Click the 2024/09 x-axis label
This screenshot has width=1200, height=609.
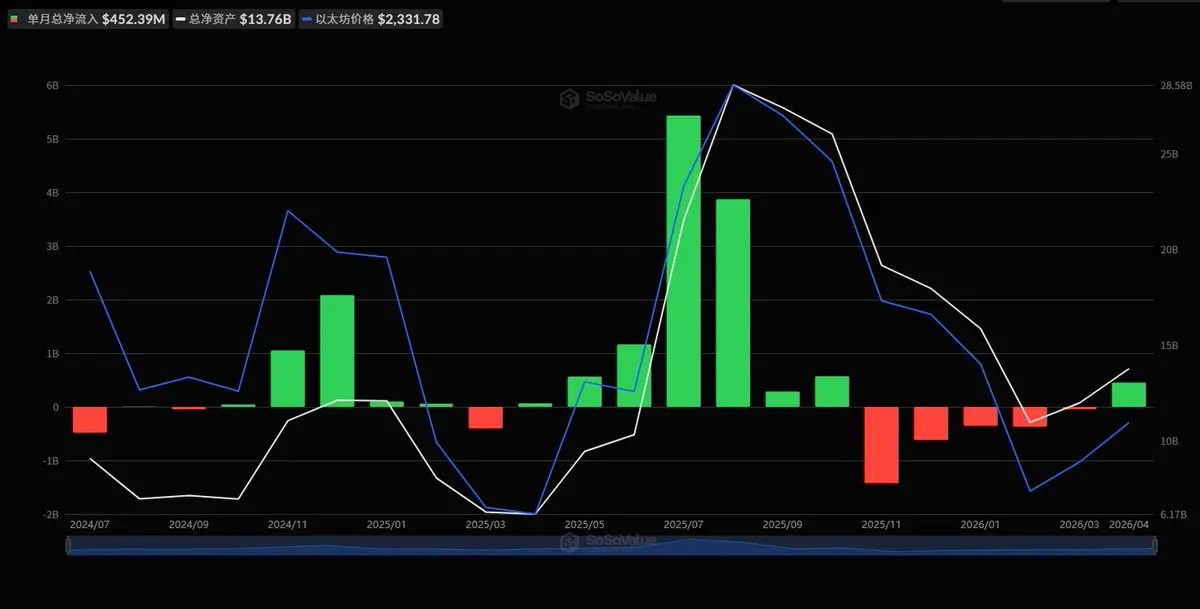[x=189, y=524]
